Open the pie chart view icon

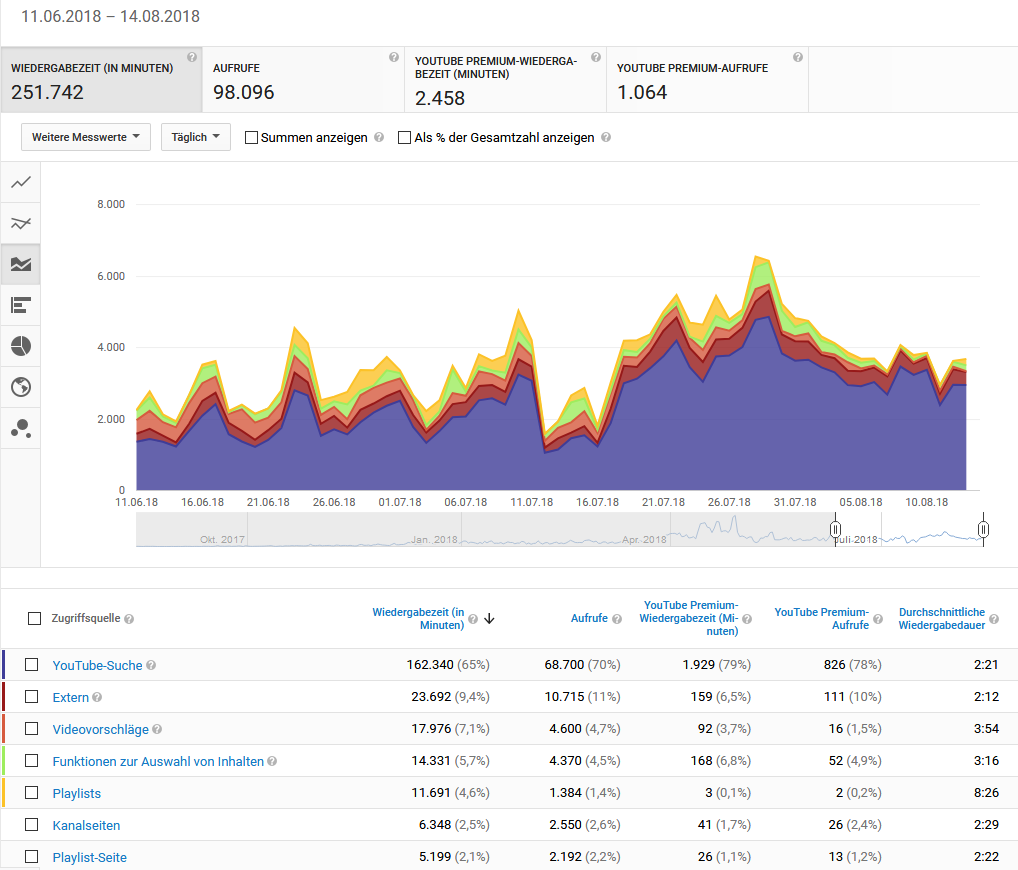(x=21, y=346)
